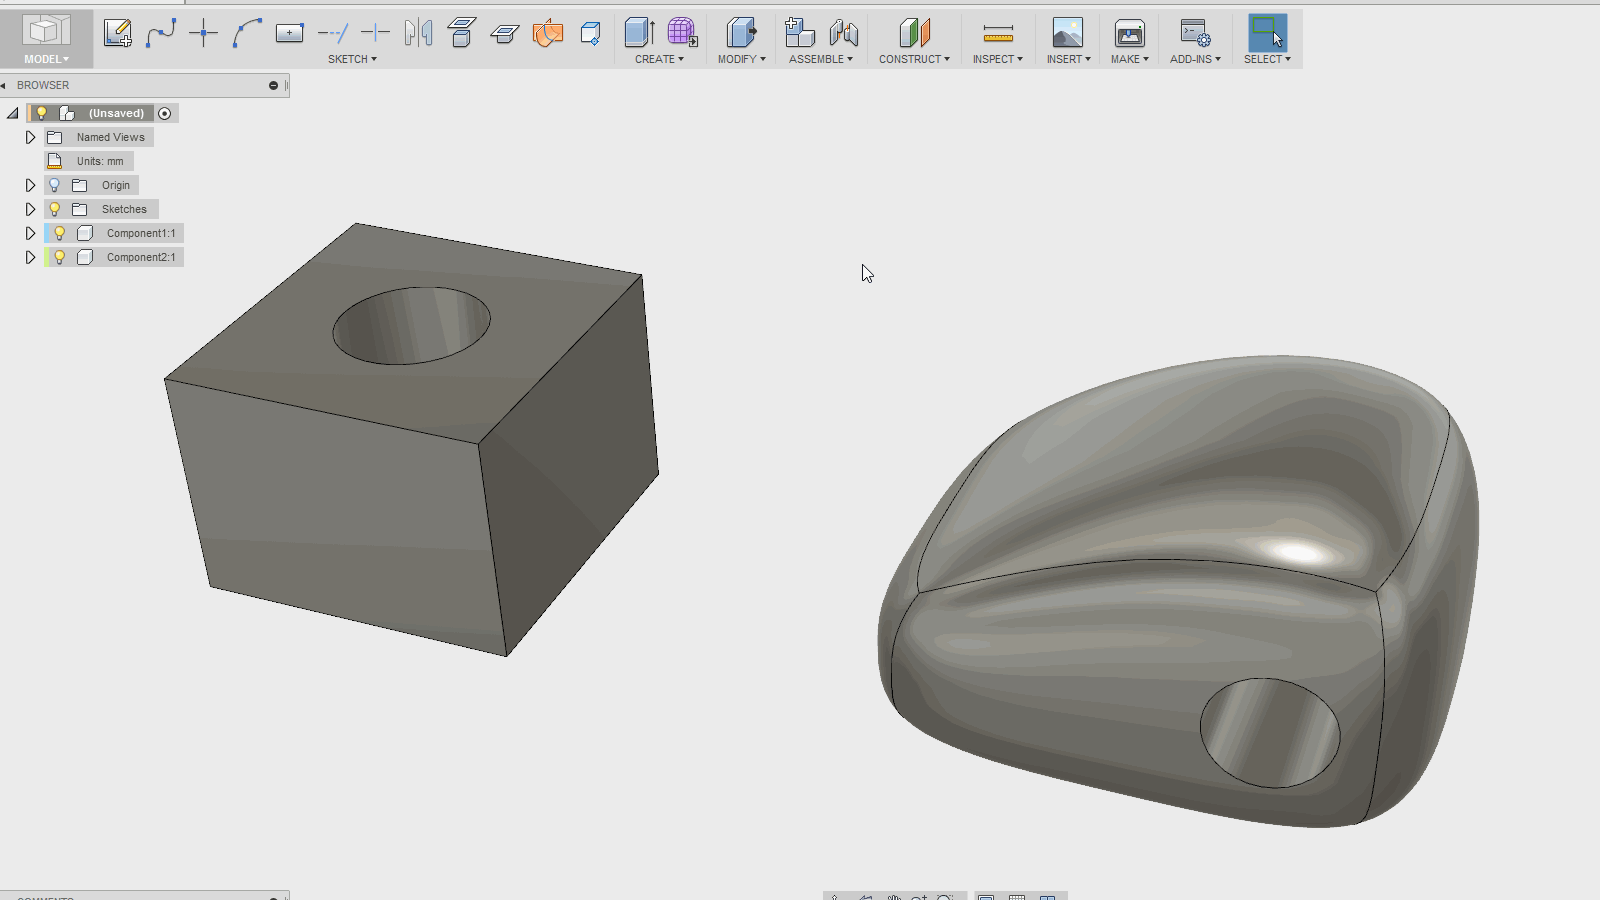Show the Origin folder via its lightbulb

click(55, 185)
